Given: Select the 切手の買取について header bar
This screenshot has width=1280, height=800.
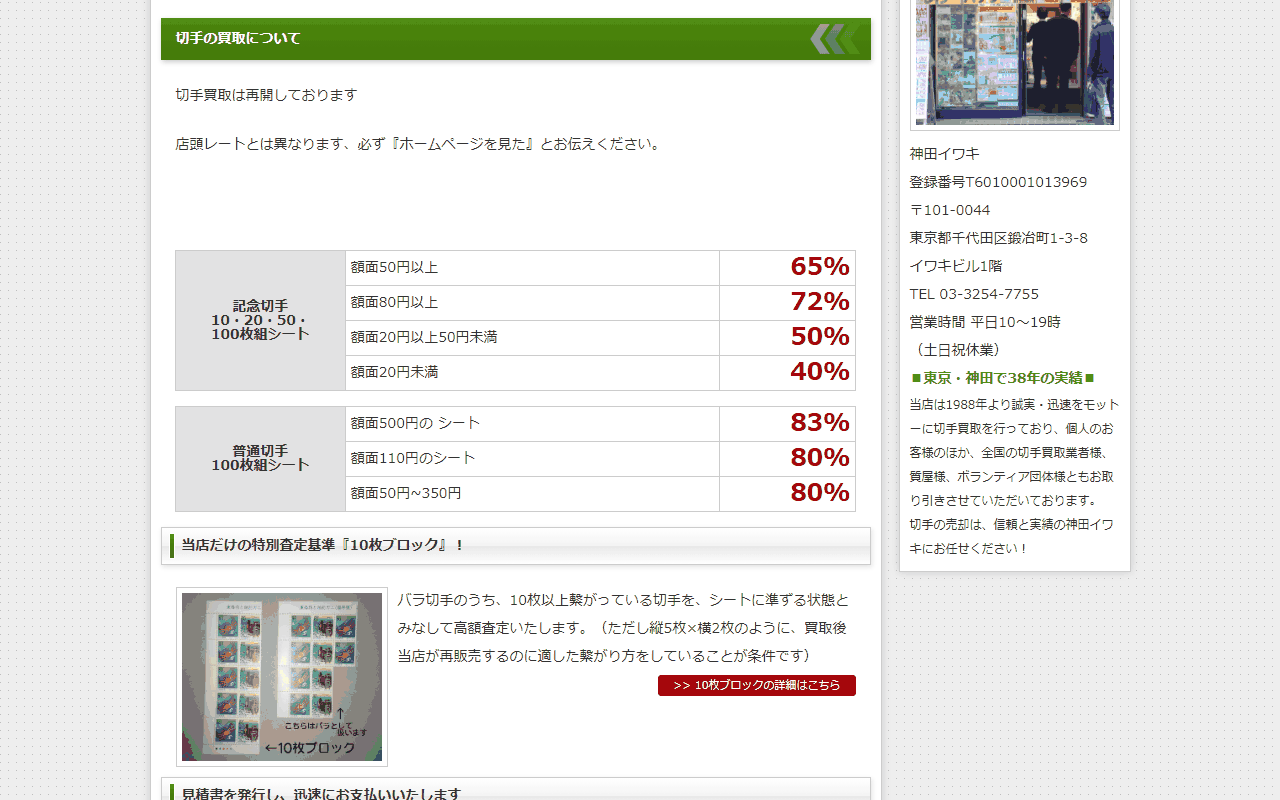Looking at the screenshot, I should coord(516,39).
